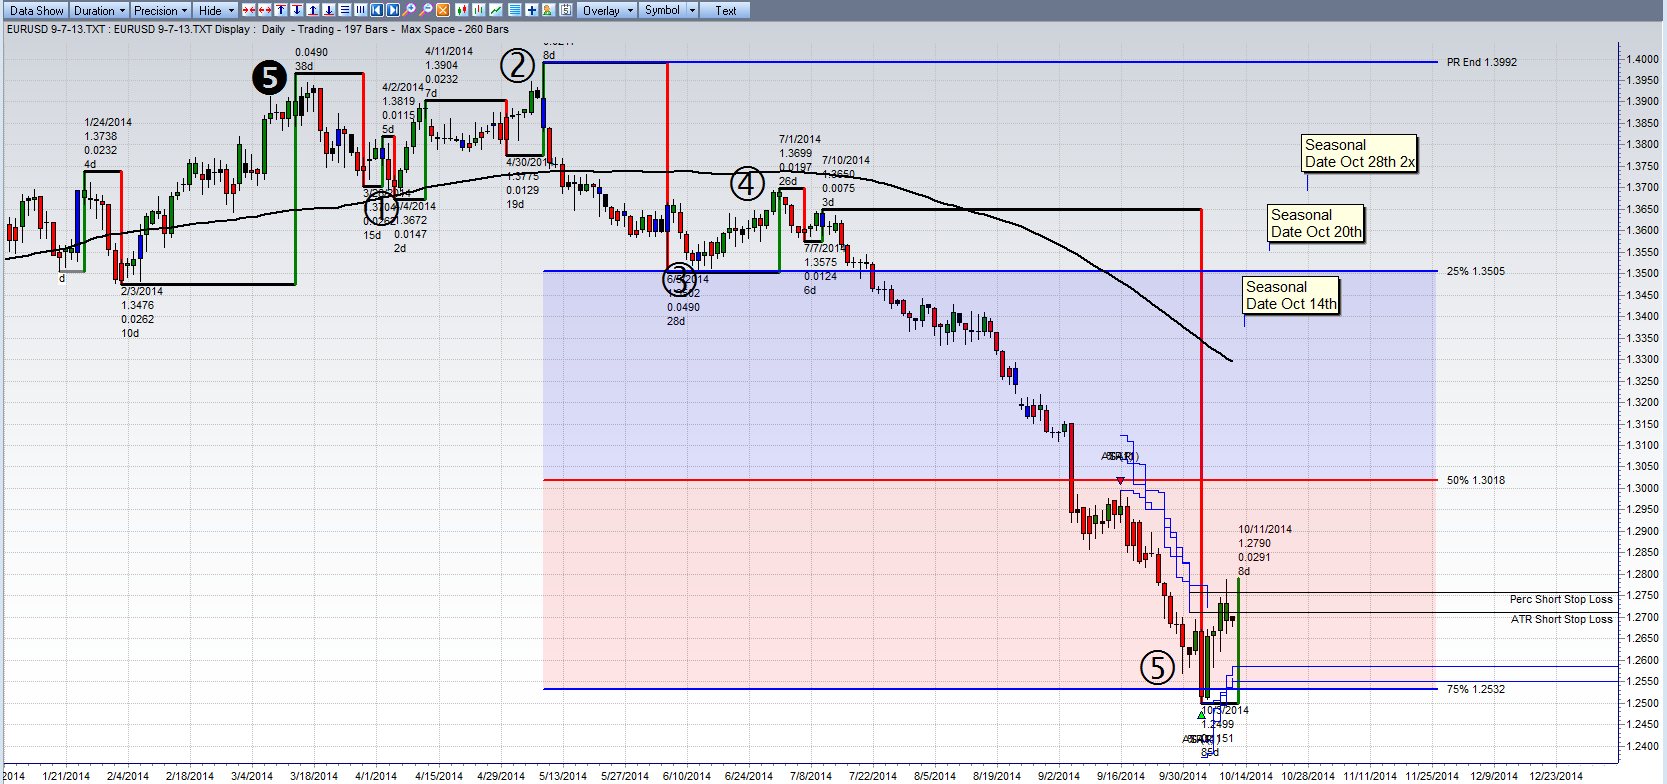Jump to first bar with the blue left arrow

[377, 10]
